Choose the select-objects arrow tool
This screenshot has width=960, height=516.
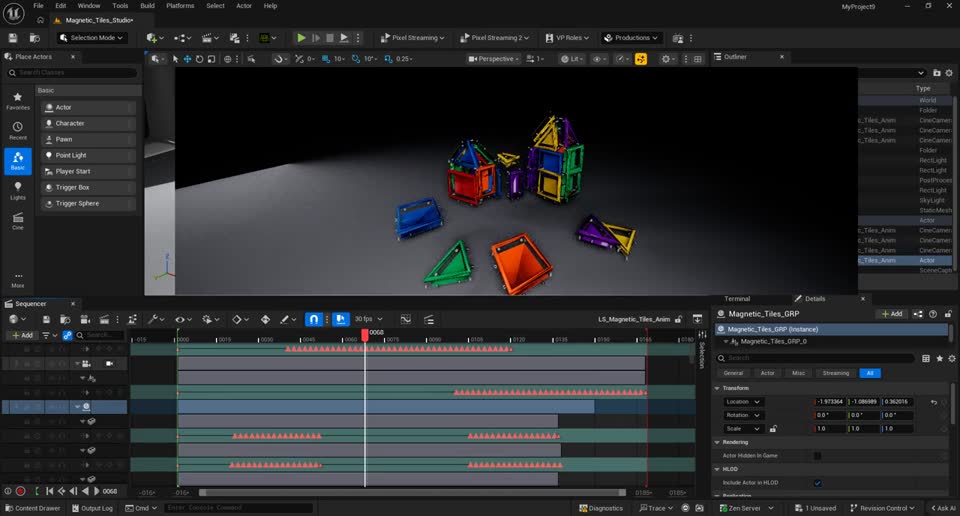176,59
